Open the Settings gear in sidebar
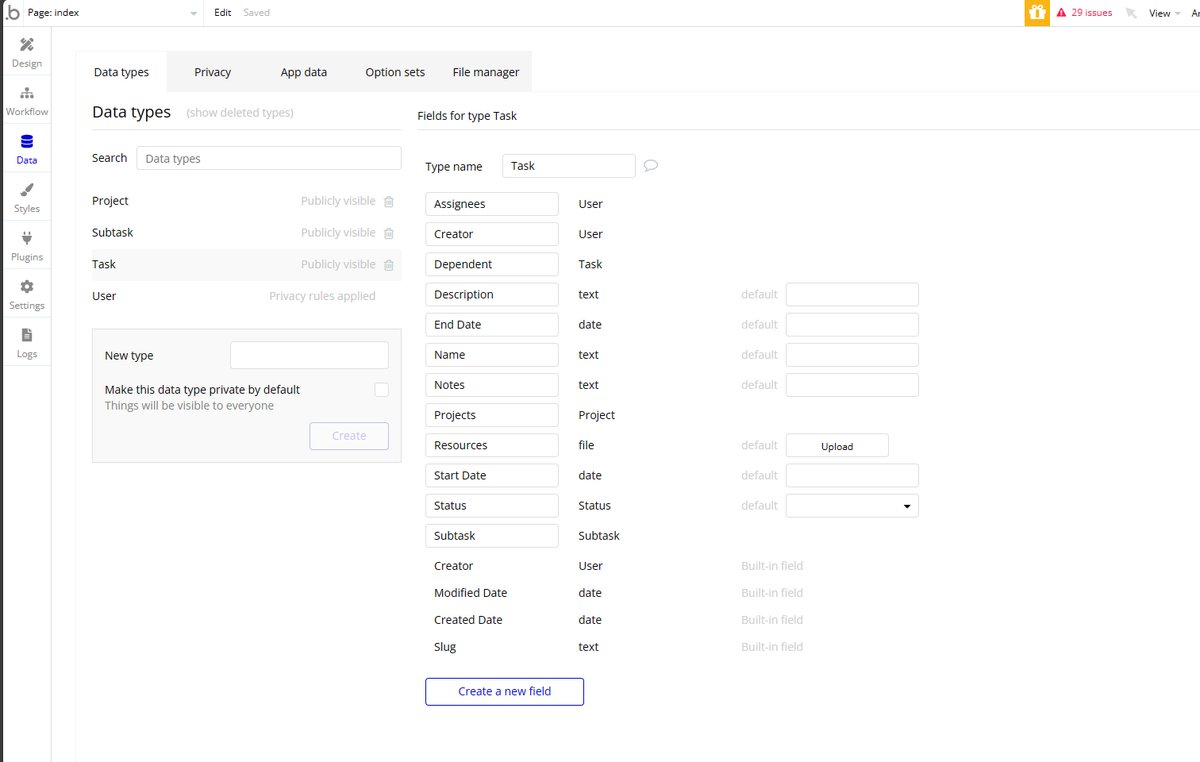 27,287
